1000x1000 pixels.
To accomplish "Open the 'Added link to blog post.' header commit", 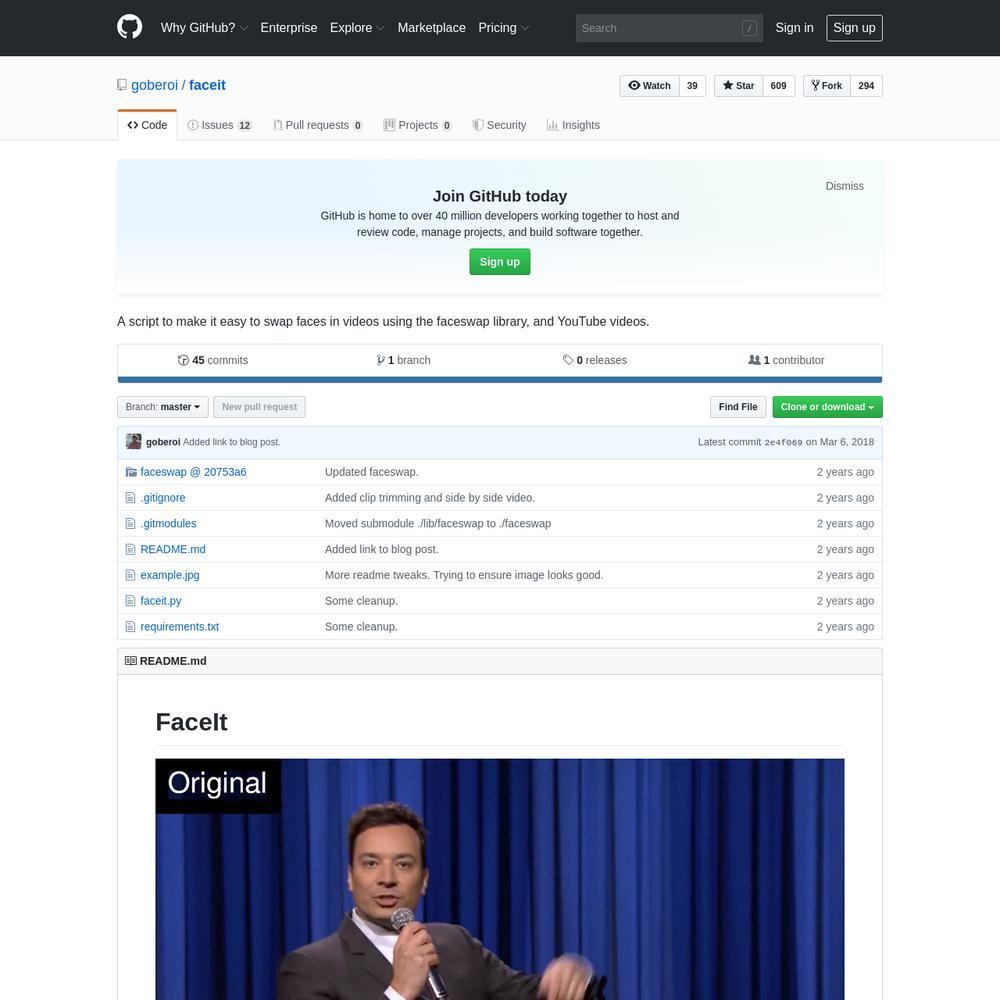I will click(232, 442).
